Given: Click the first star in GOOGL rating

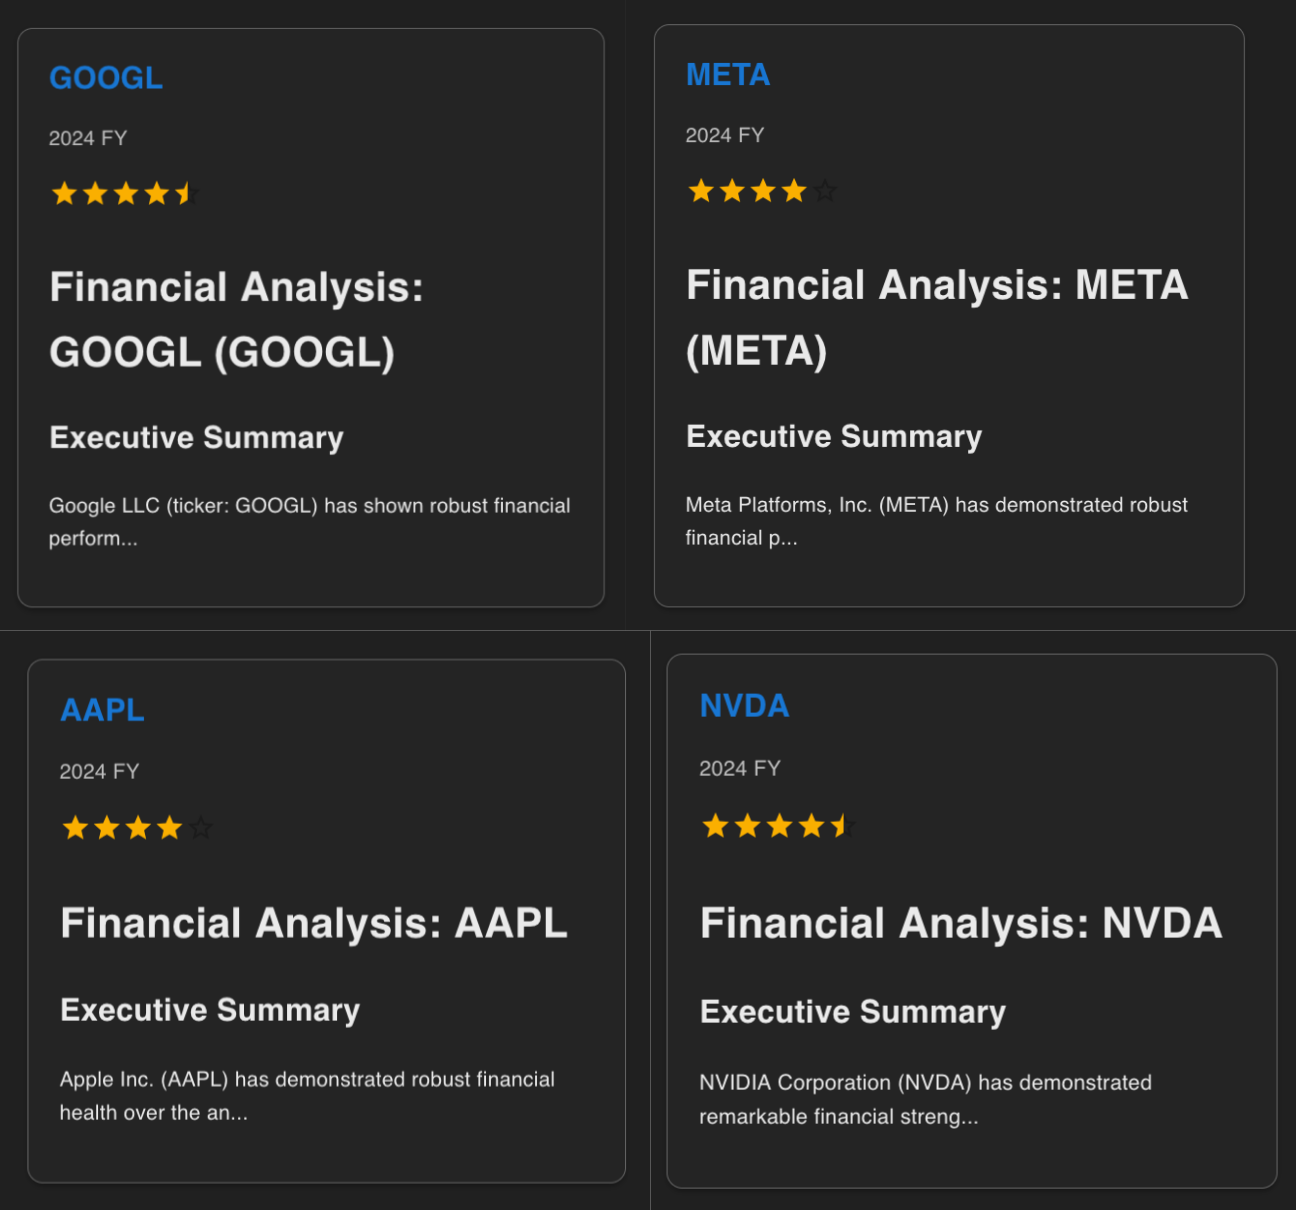Looking at the screenshot, I should [65, 193].
